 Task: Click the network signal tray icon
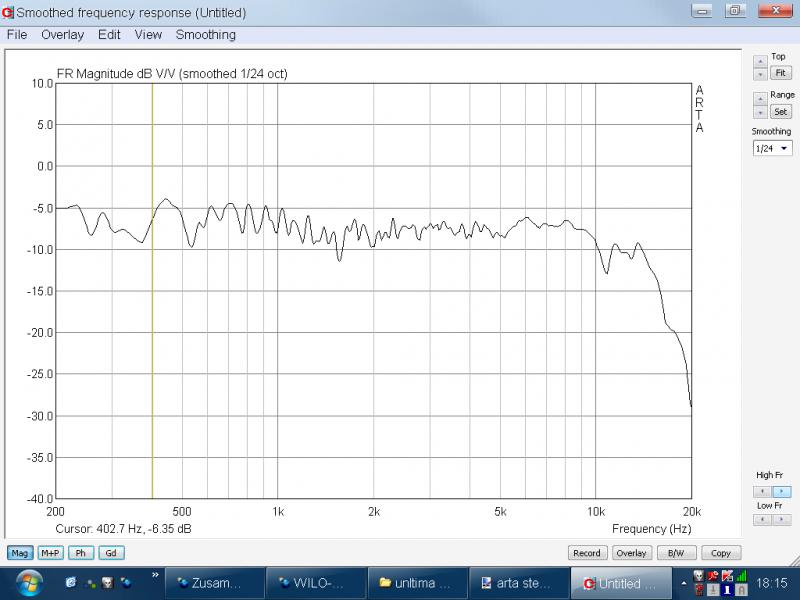(741, 576)
